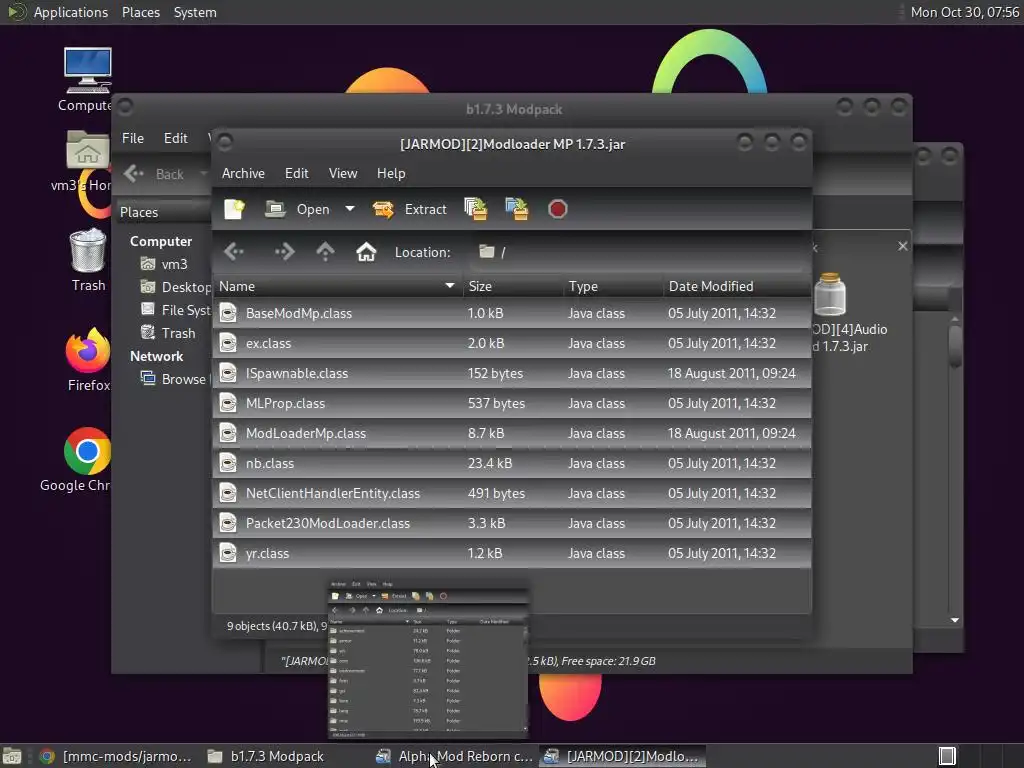Open the Help menu
The width and height of the screenshot is (1024, 768).
click(x=391, y=173)
